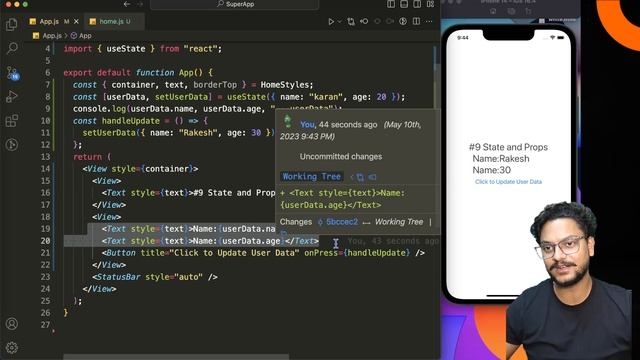Open the italic Working Tree link beside Changes
The width and height of the screenshot is (640, 360).
point(399,222)
